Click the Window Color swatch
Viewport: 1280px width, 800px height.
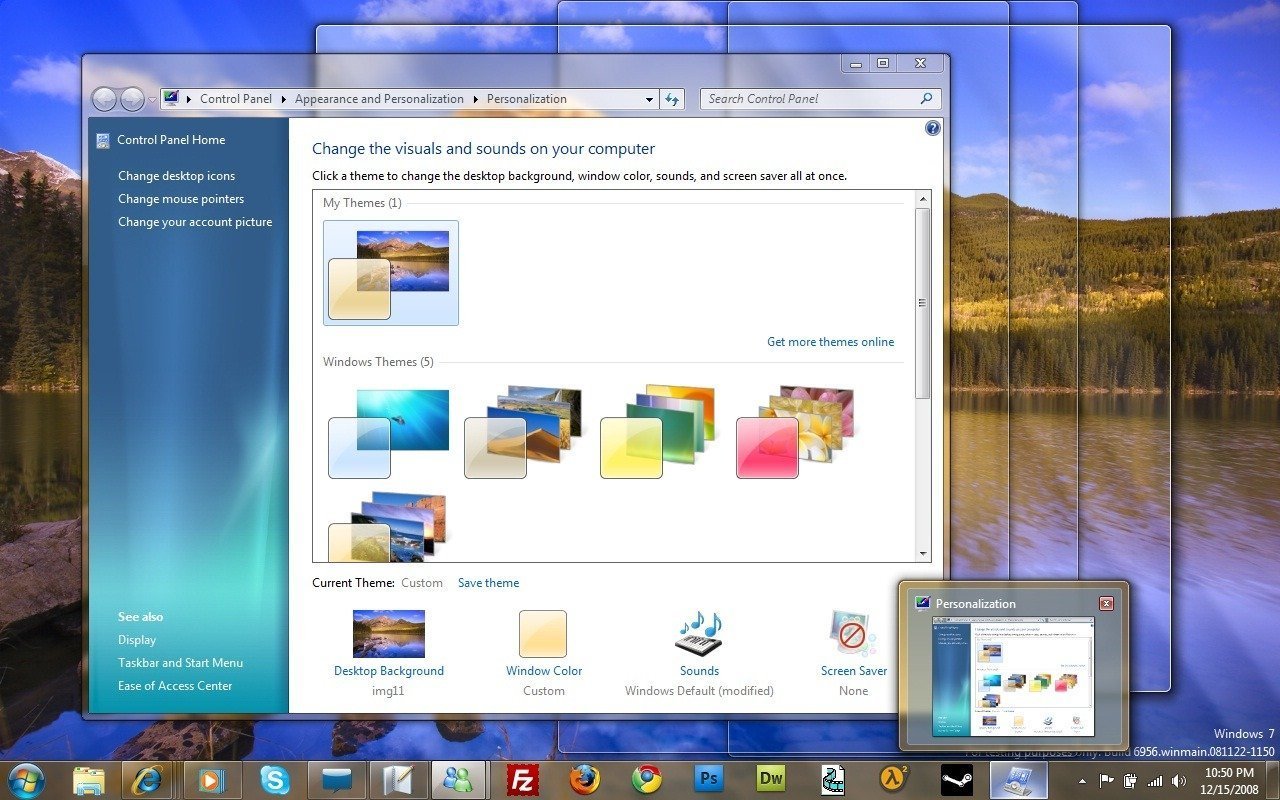click(x=542, y=635)
